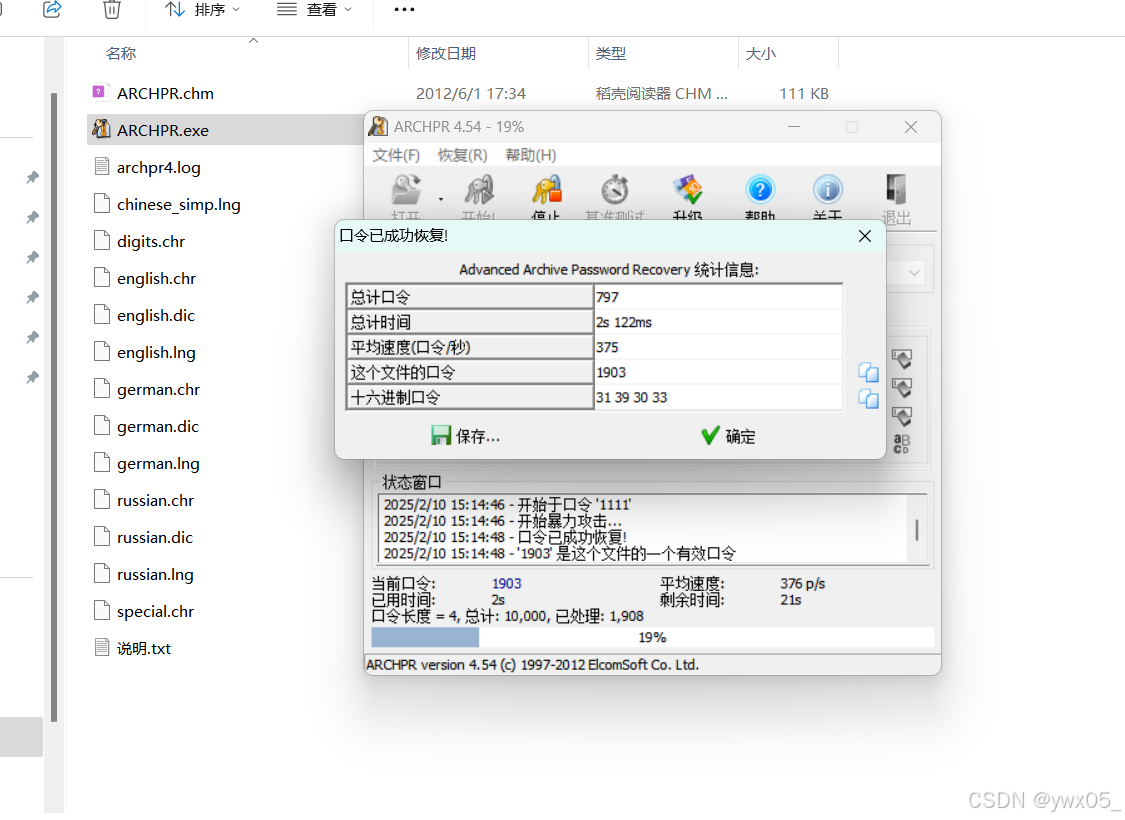This screenshot has width=1125, height=820.
Task: Click the 19% progress bar
Action: point(650,636)
